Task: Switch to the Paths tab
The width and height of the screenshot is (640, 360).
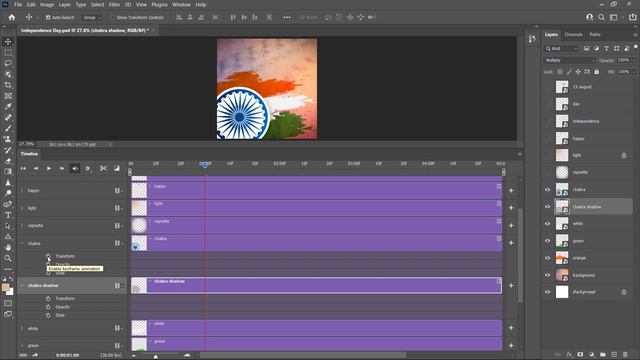Action: pos(595,35)
